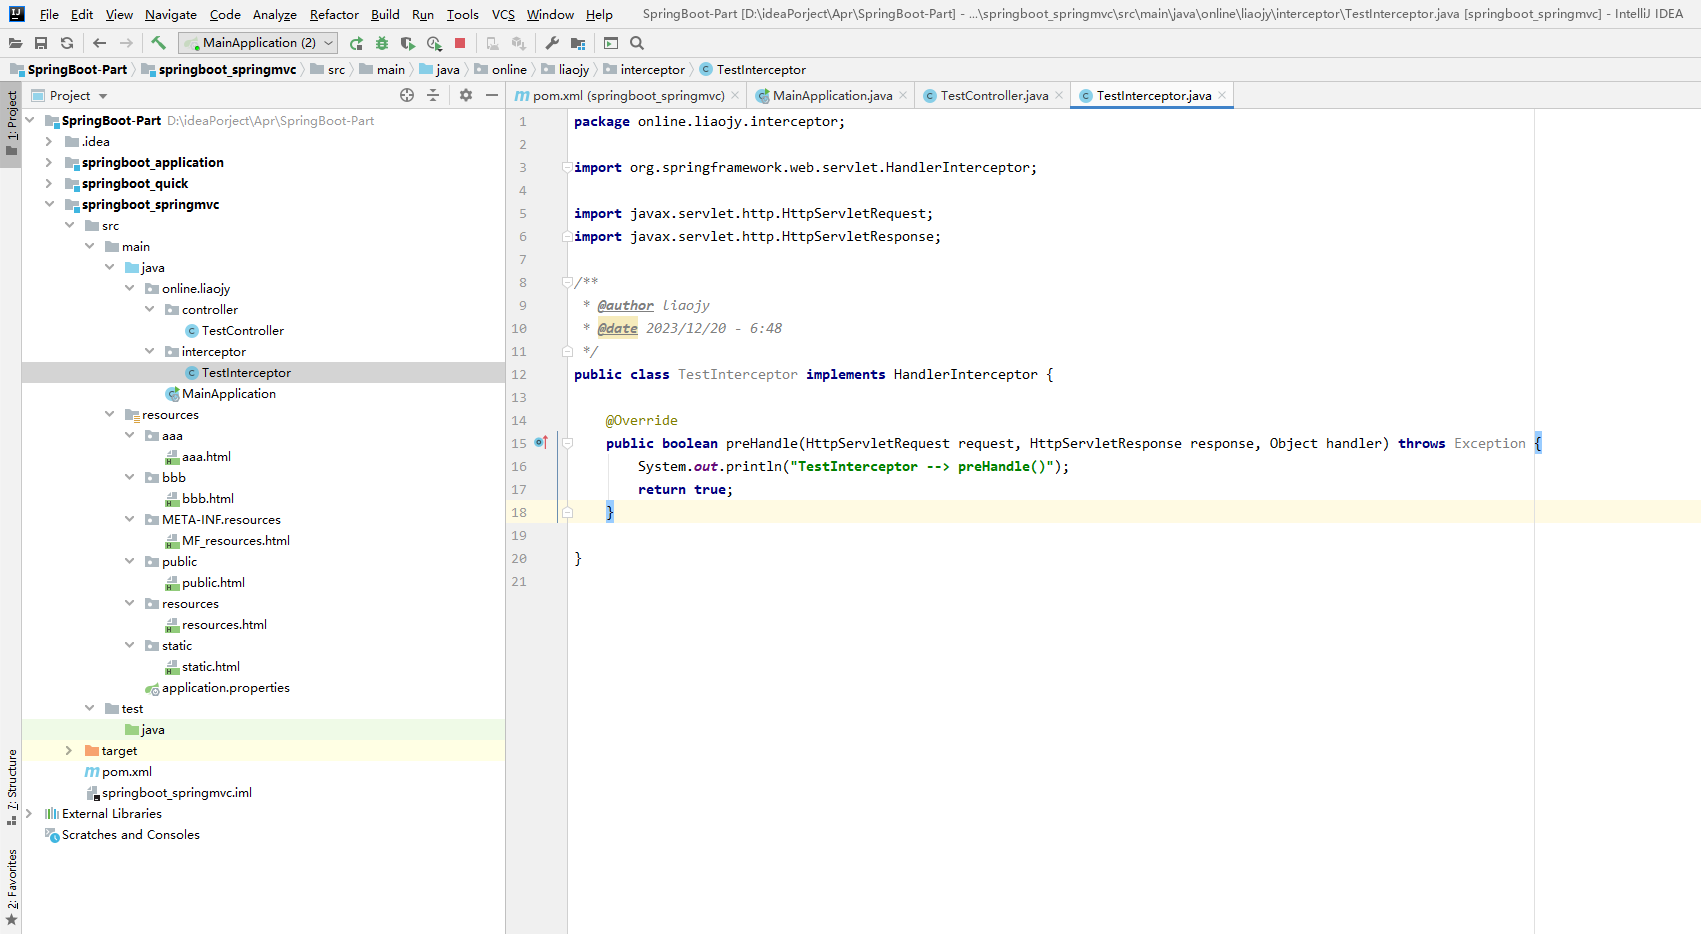The width and height of the screenshot is (1701, 934).
Task: Close the TestInterceptor.java tab
Action: click(1222, 96)
